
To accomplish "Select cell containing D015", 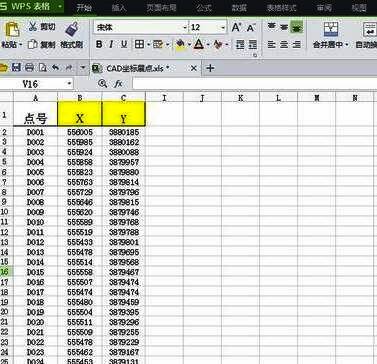I will [35, 272].
